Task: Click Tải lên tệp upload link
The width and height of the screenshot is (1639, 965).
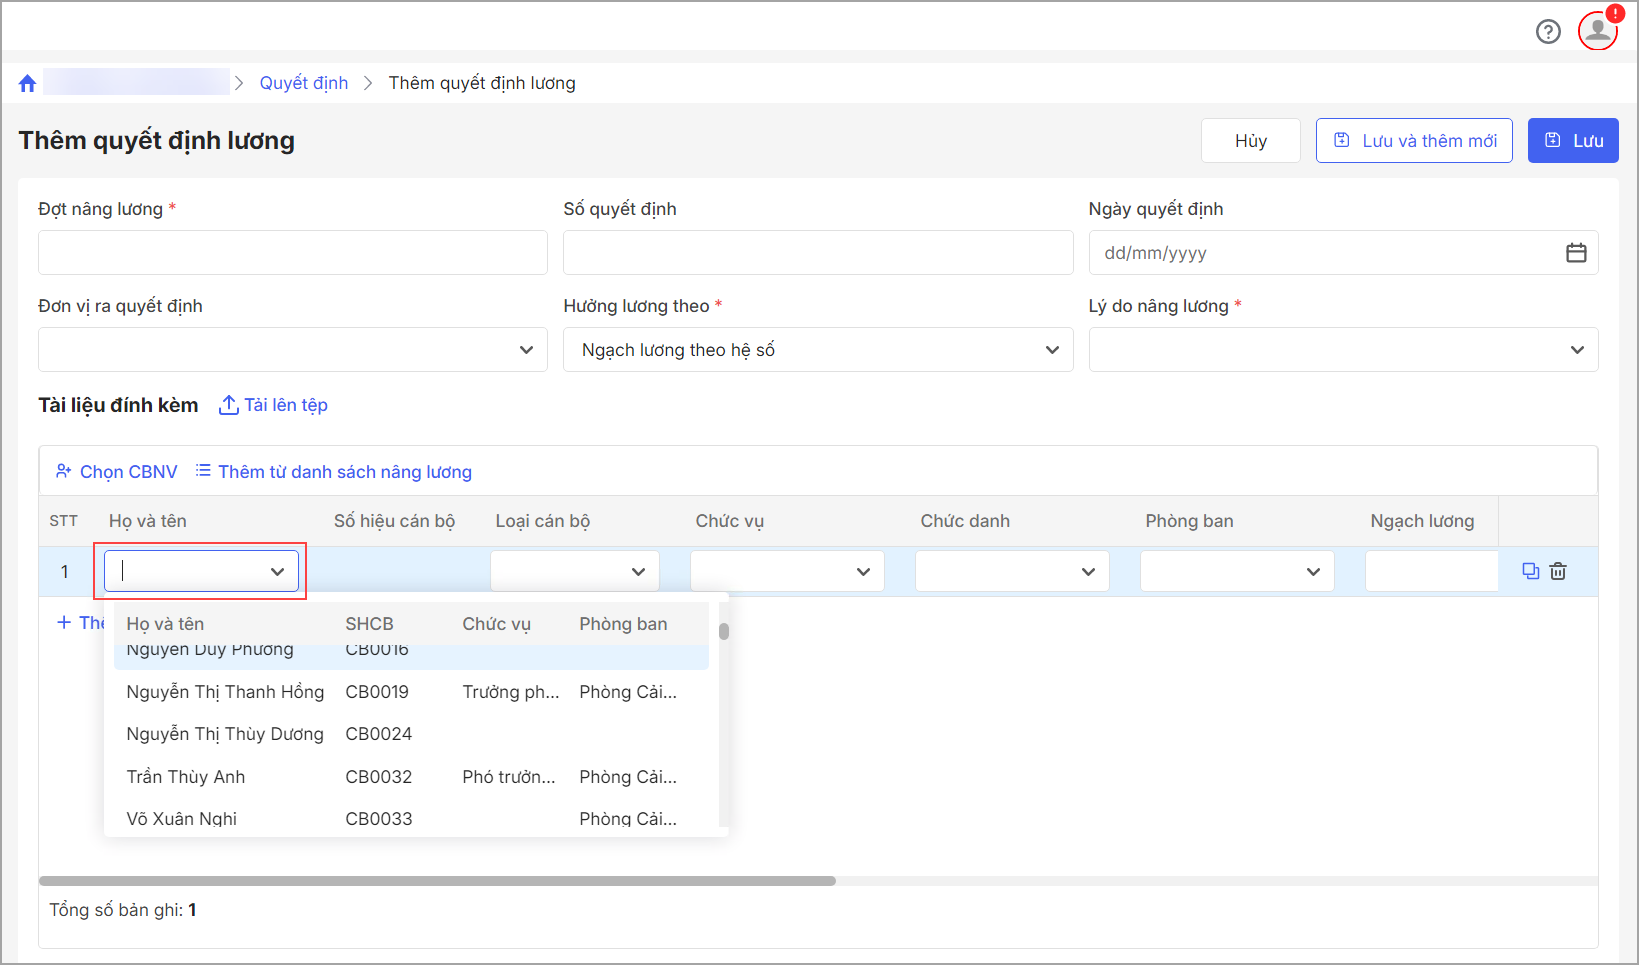Action: 274,405
